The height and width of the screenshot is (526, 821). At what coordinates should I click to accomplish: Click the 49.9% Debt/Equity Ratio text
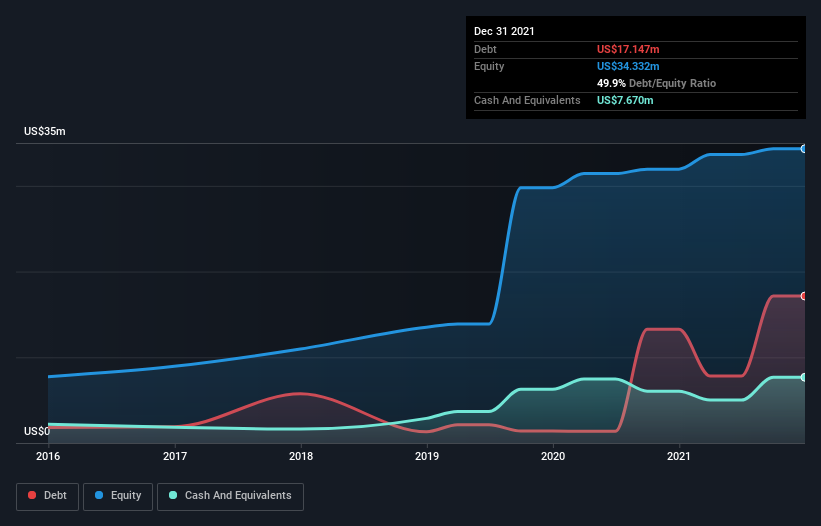(656, 83)
